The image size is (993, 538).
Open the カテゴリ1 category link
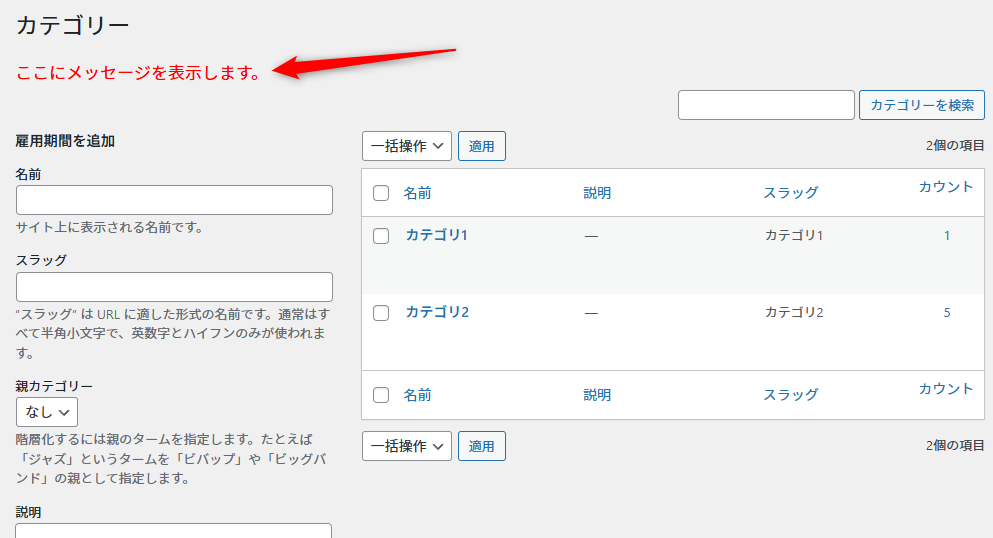[437, 235]
